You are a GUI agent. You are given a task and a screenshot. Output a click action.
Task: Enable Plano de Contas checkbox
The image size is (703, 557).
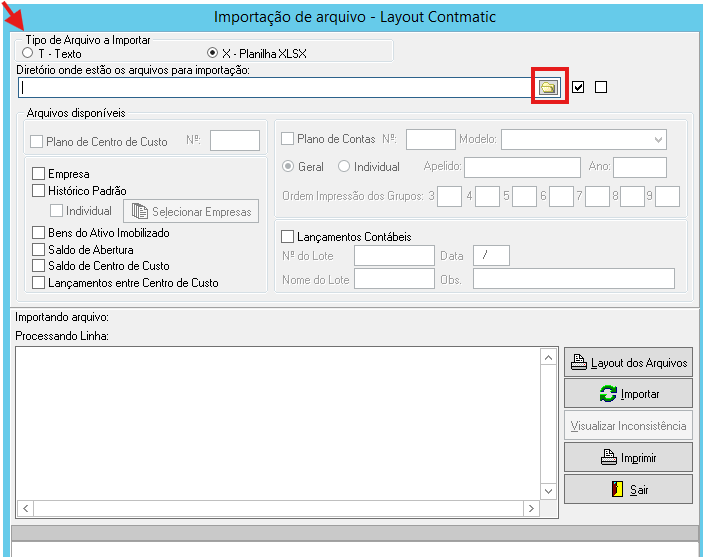pos(287,139)
